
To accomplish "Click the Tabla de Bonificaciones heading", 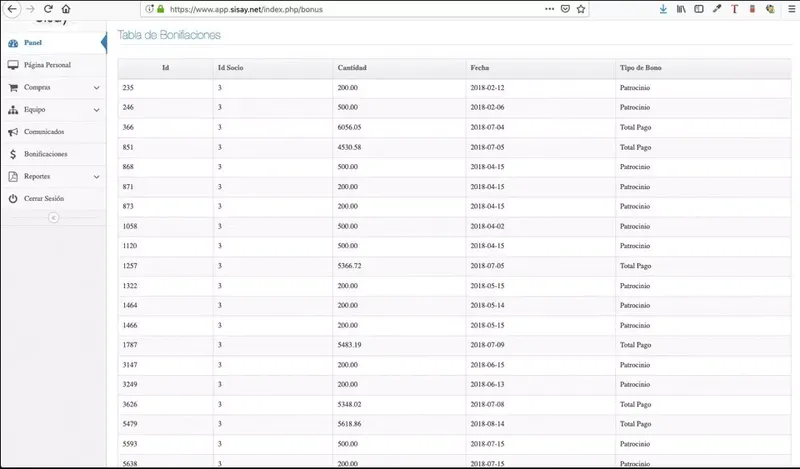I will tap(169, 35).
